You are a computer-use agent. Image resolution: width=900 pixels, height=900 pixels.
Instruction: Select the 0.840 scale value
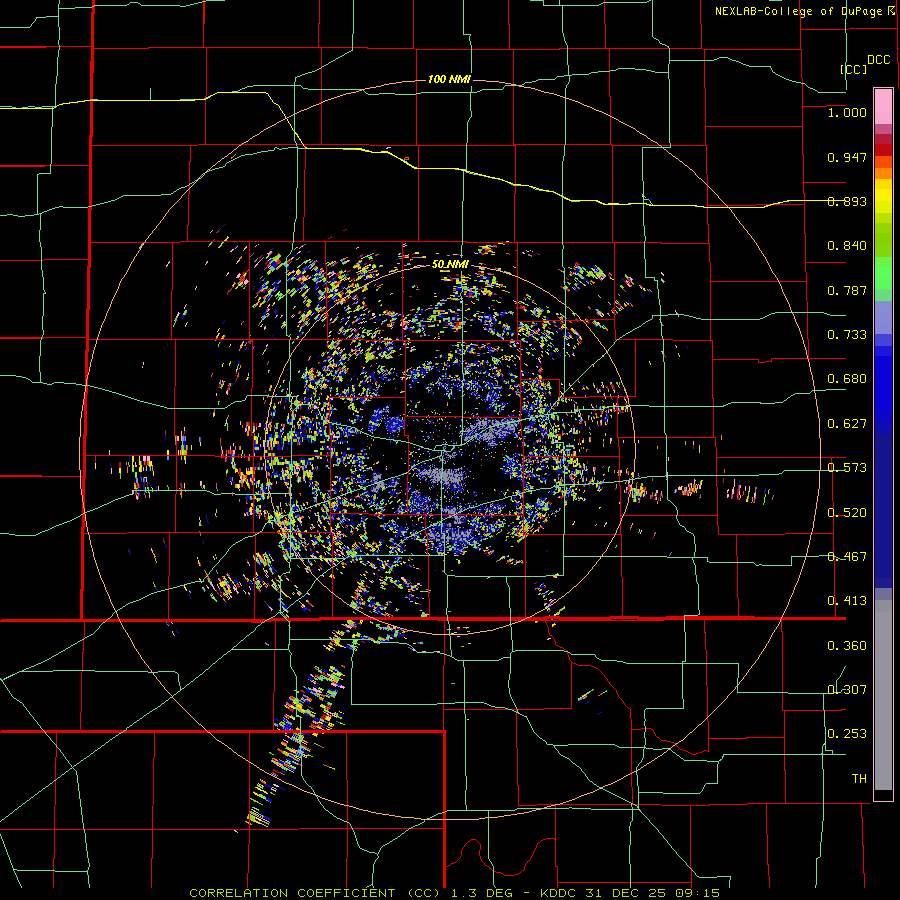tap(847, 246)
